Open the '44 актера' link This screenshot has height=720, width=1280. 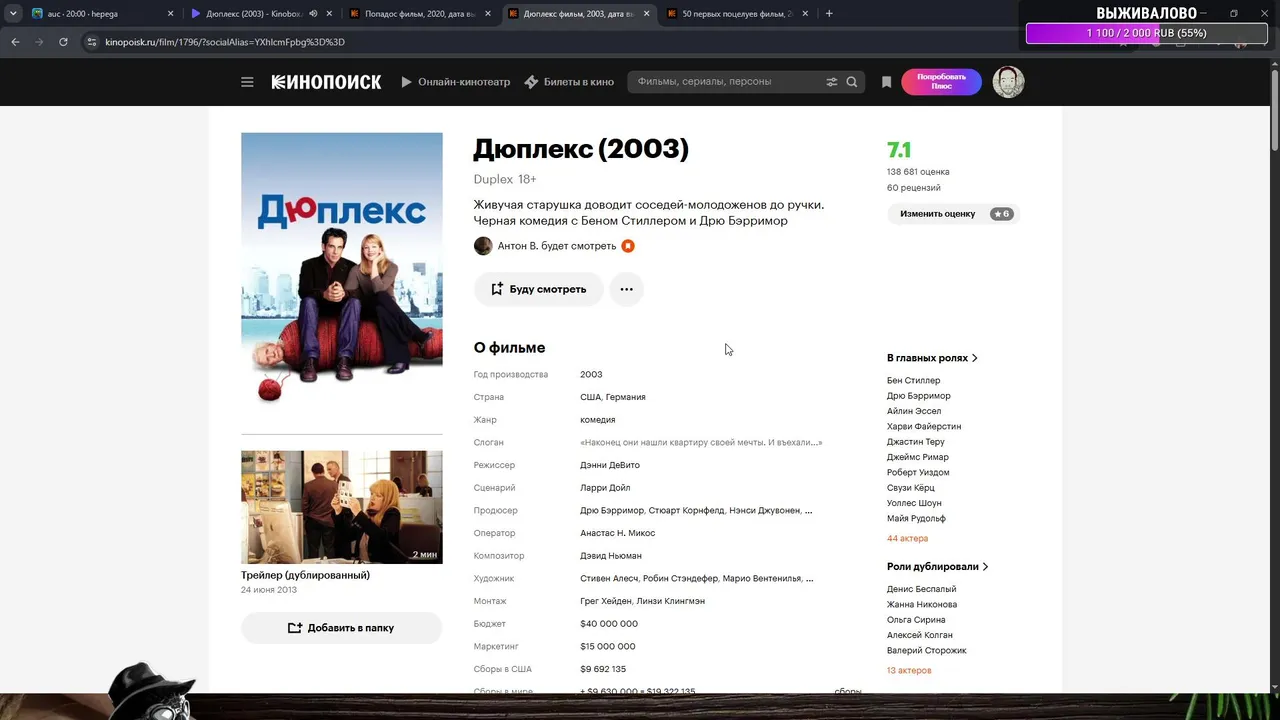[x=907, y=539]
